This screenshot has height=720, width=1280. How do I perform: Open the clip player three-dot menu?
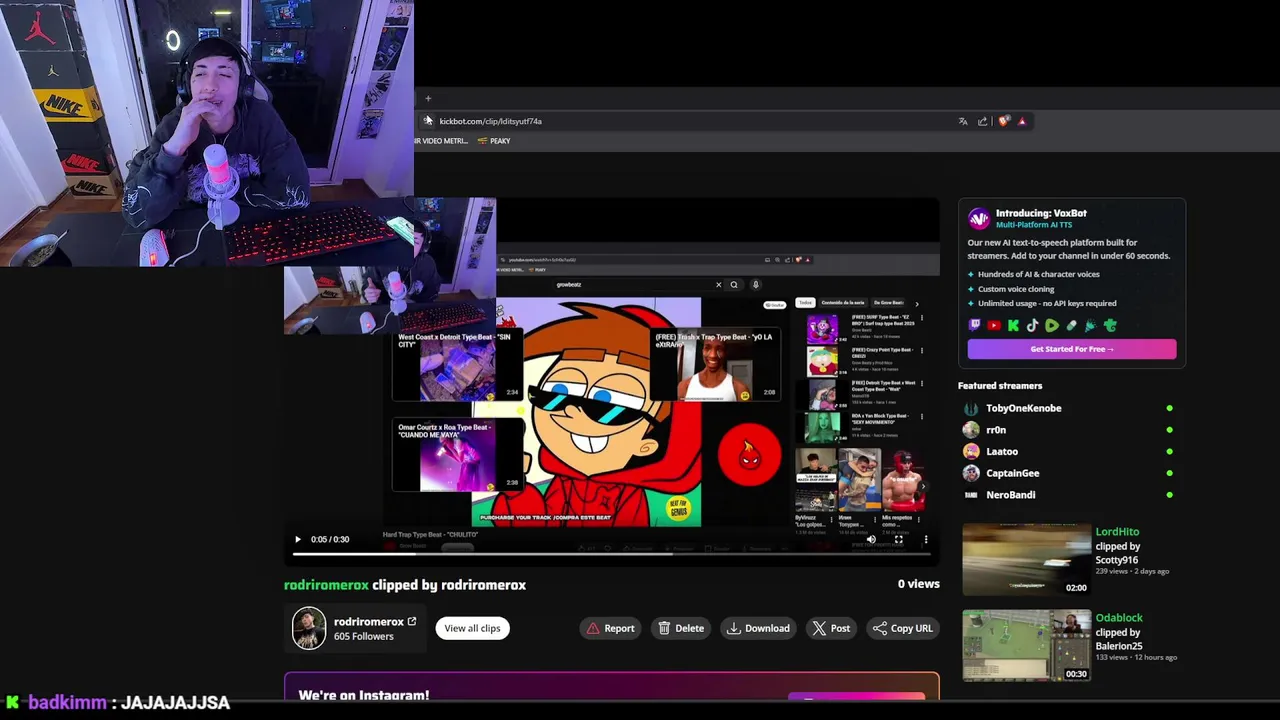pyautogui.click(x=926, y=539)
